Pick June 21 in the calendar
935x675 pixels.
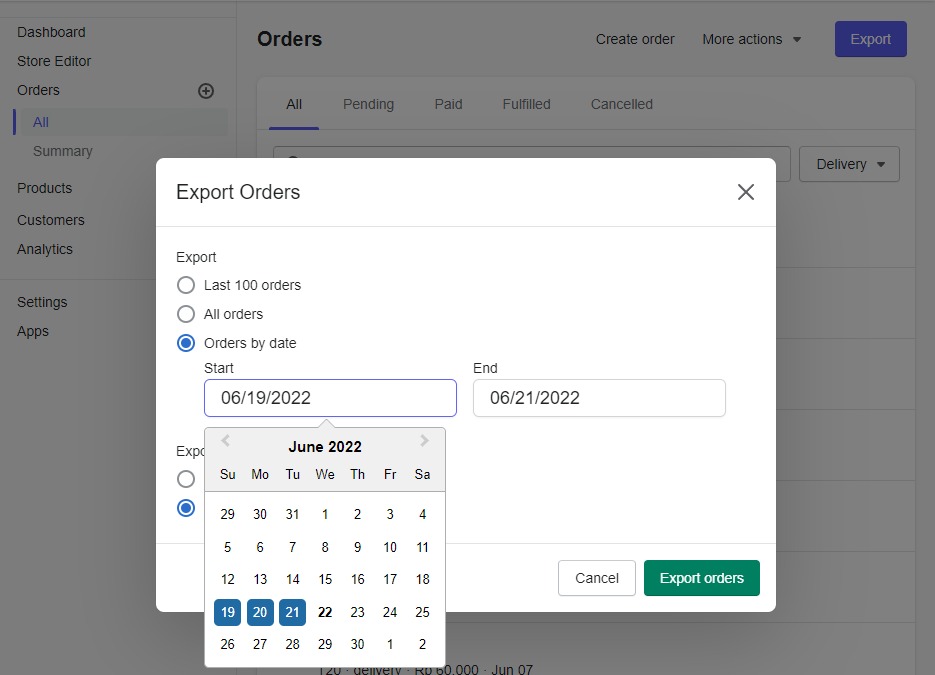tap(292, 612)
